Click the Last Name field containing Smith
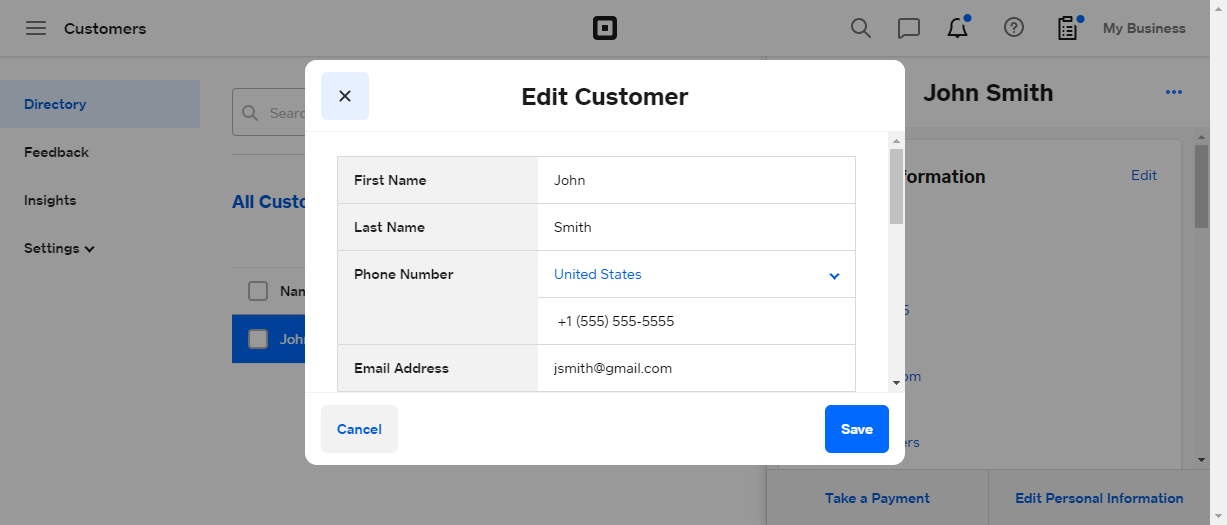1227x525 pixels. [x=696, y=227]
